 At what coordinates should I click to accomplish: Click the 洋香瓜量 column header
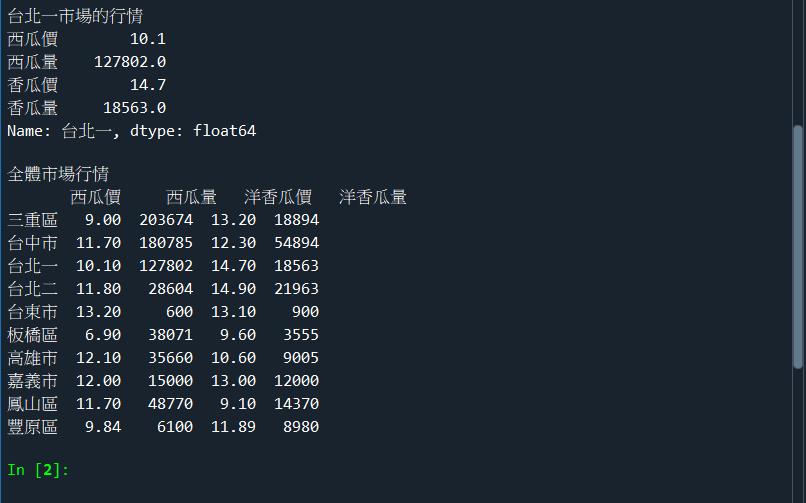pos(373,197)
